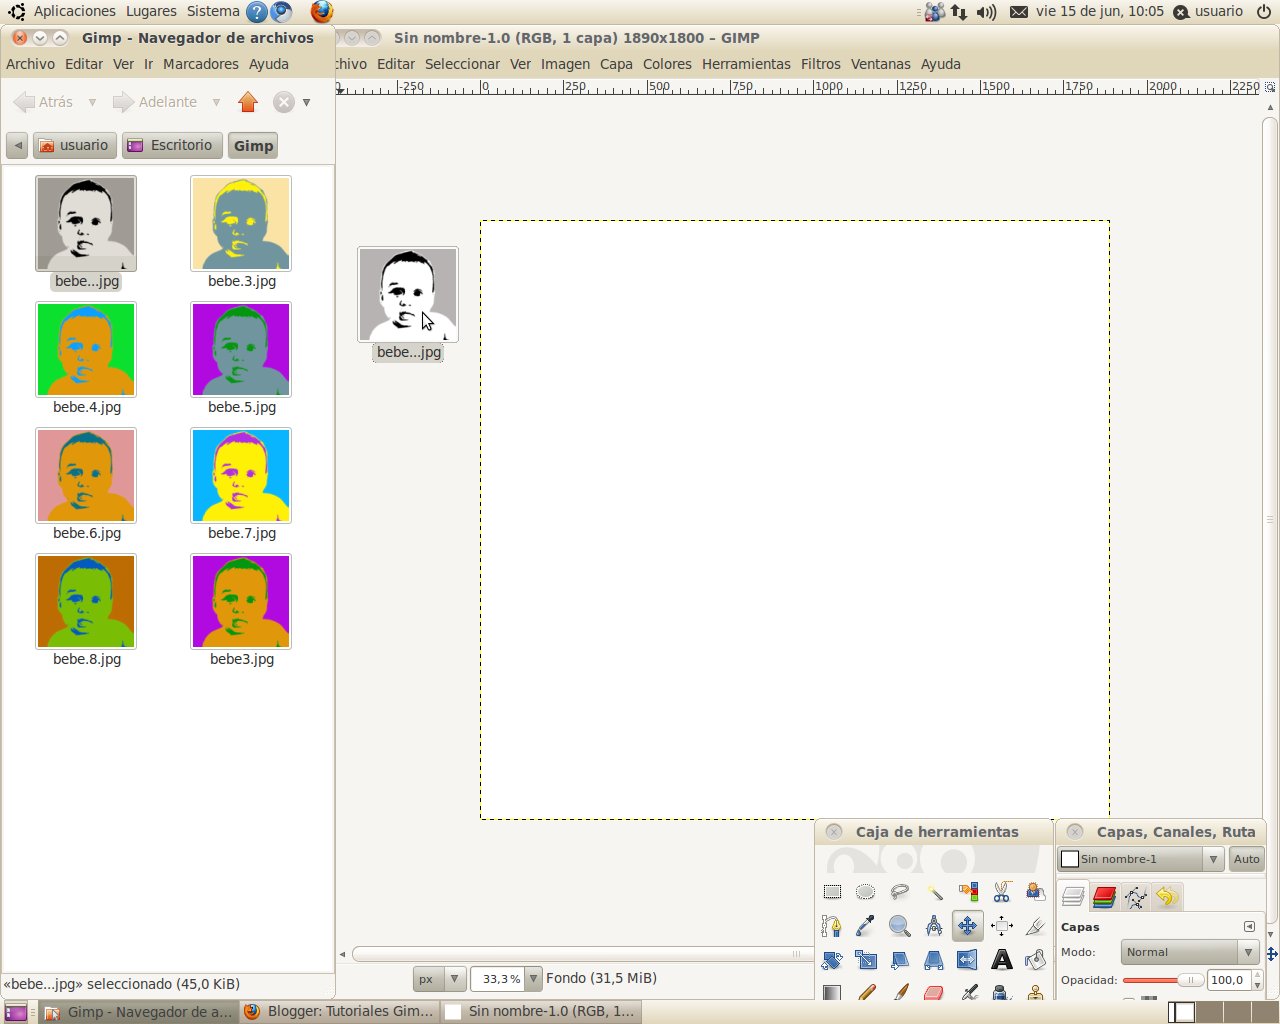Open the px units dropdown
The height and width of the screenshot is (1024, 1280).
(440, 978)
